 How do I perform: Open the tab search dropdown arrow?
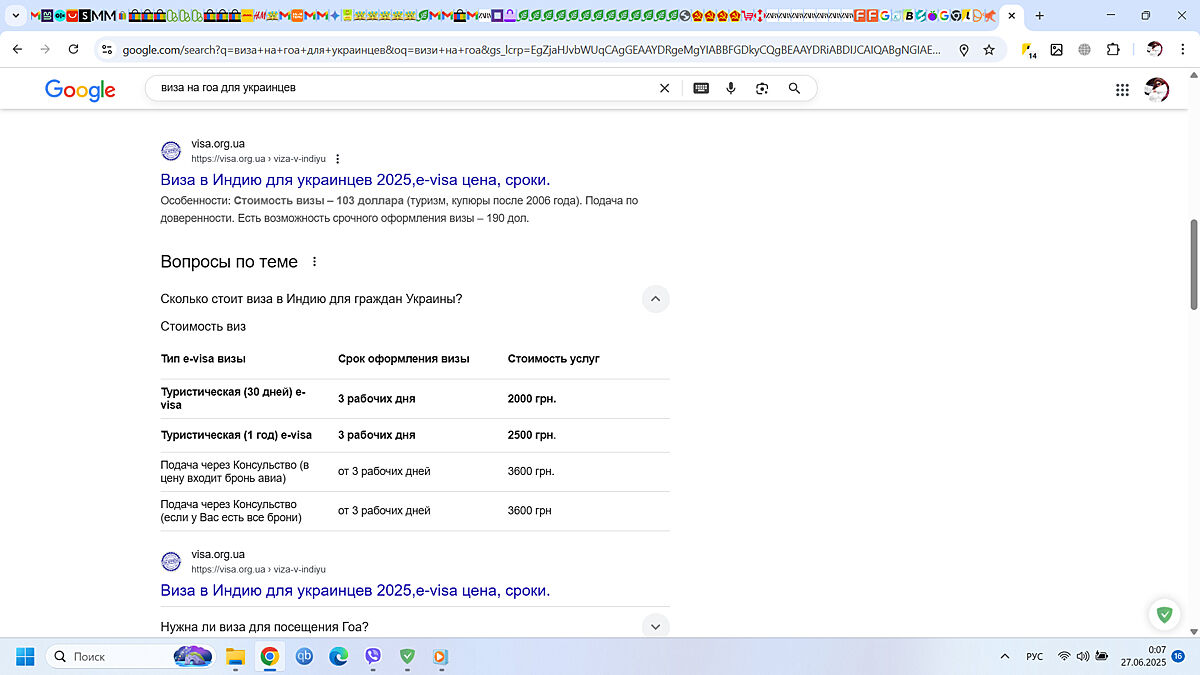click(15, 16)
